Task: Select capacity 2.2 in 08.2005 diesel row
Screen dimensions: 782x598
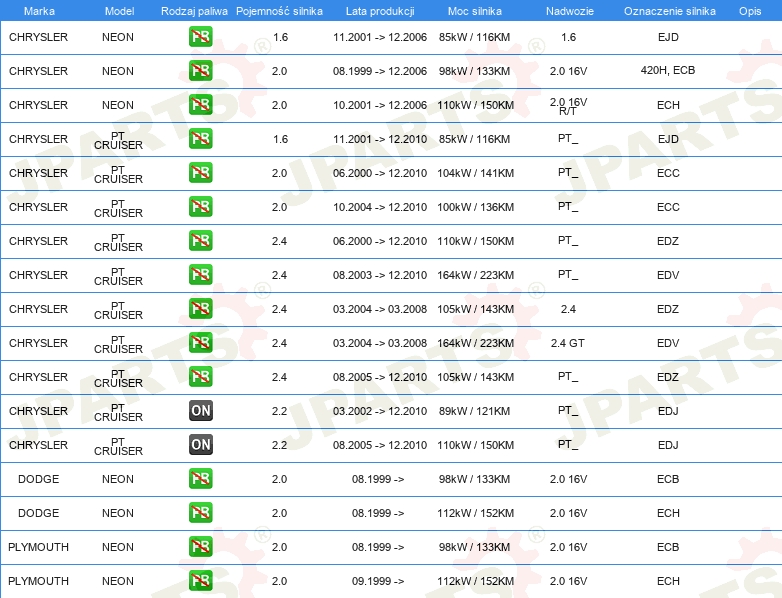Action: point(279,445)
